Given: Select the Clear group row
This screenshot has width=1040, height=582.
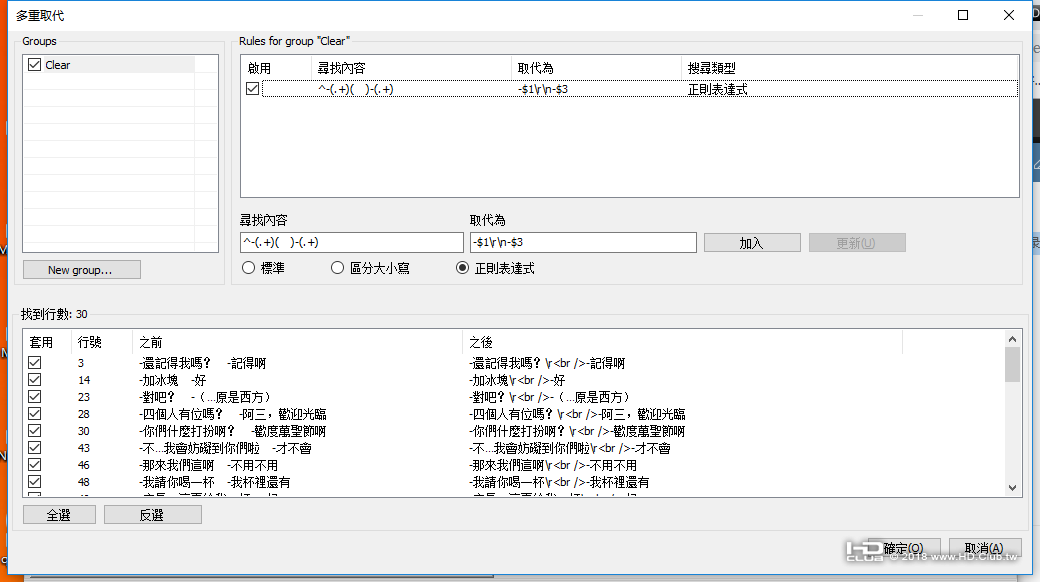Looking at the screenshot, I should tap(120, 64).
